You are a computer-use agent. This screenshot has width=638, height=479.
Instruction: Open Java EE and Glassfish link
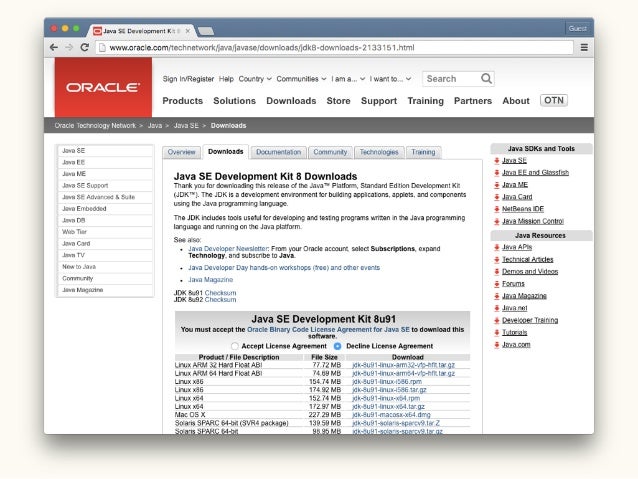(x=535, y=173)
